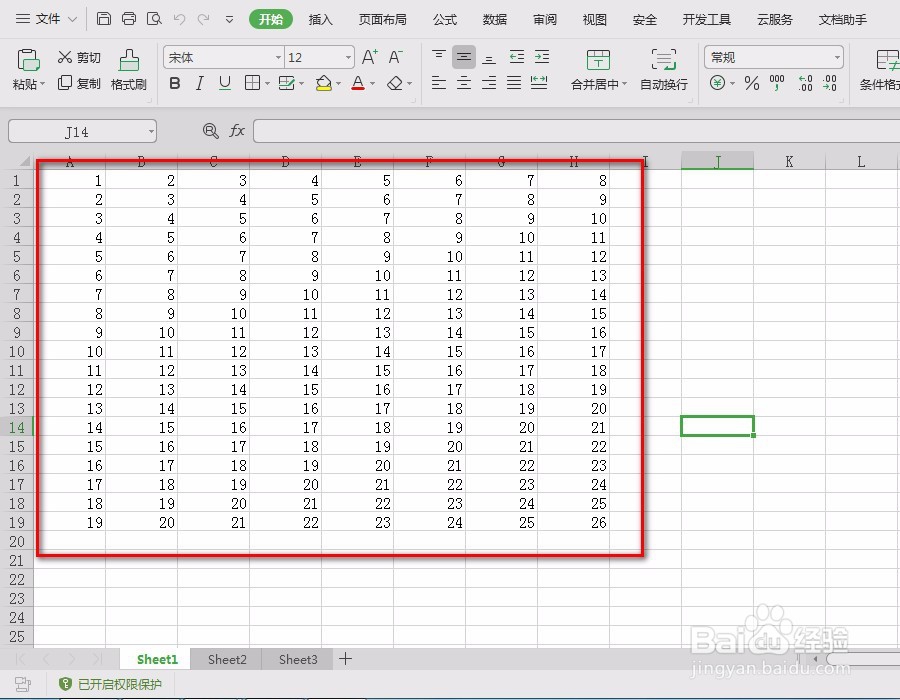This screenshot has width=900, height=700.
Task: Click Merge and Center (合并居中) button
Action: coord(598,69)
